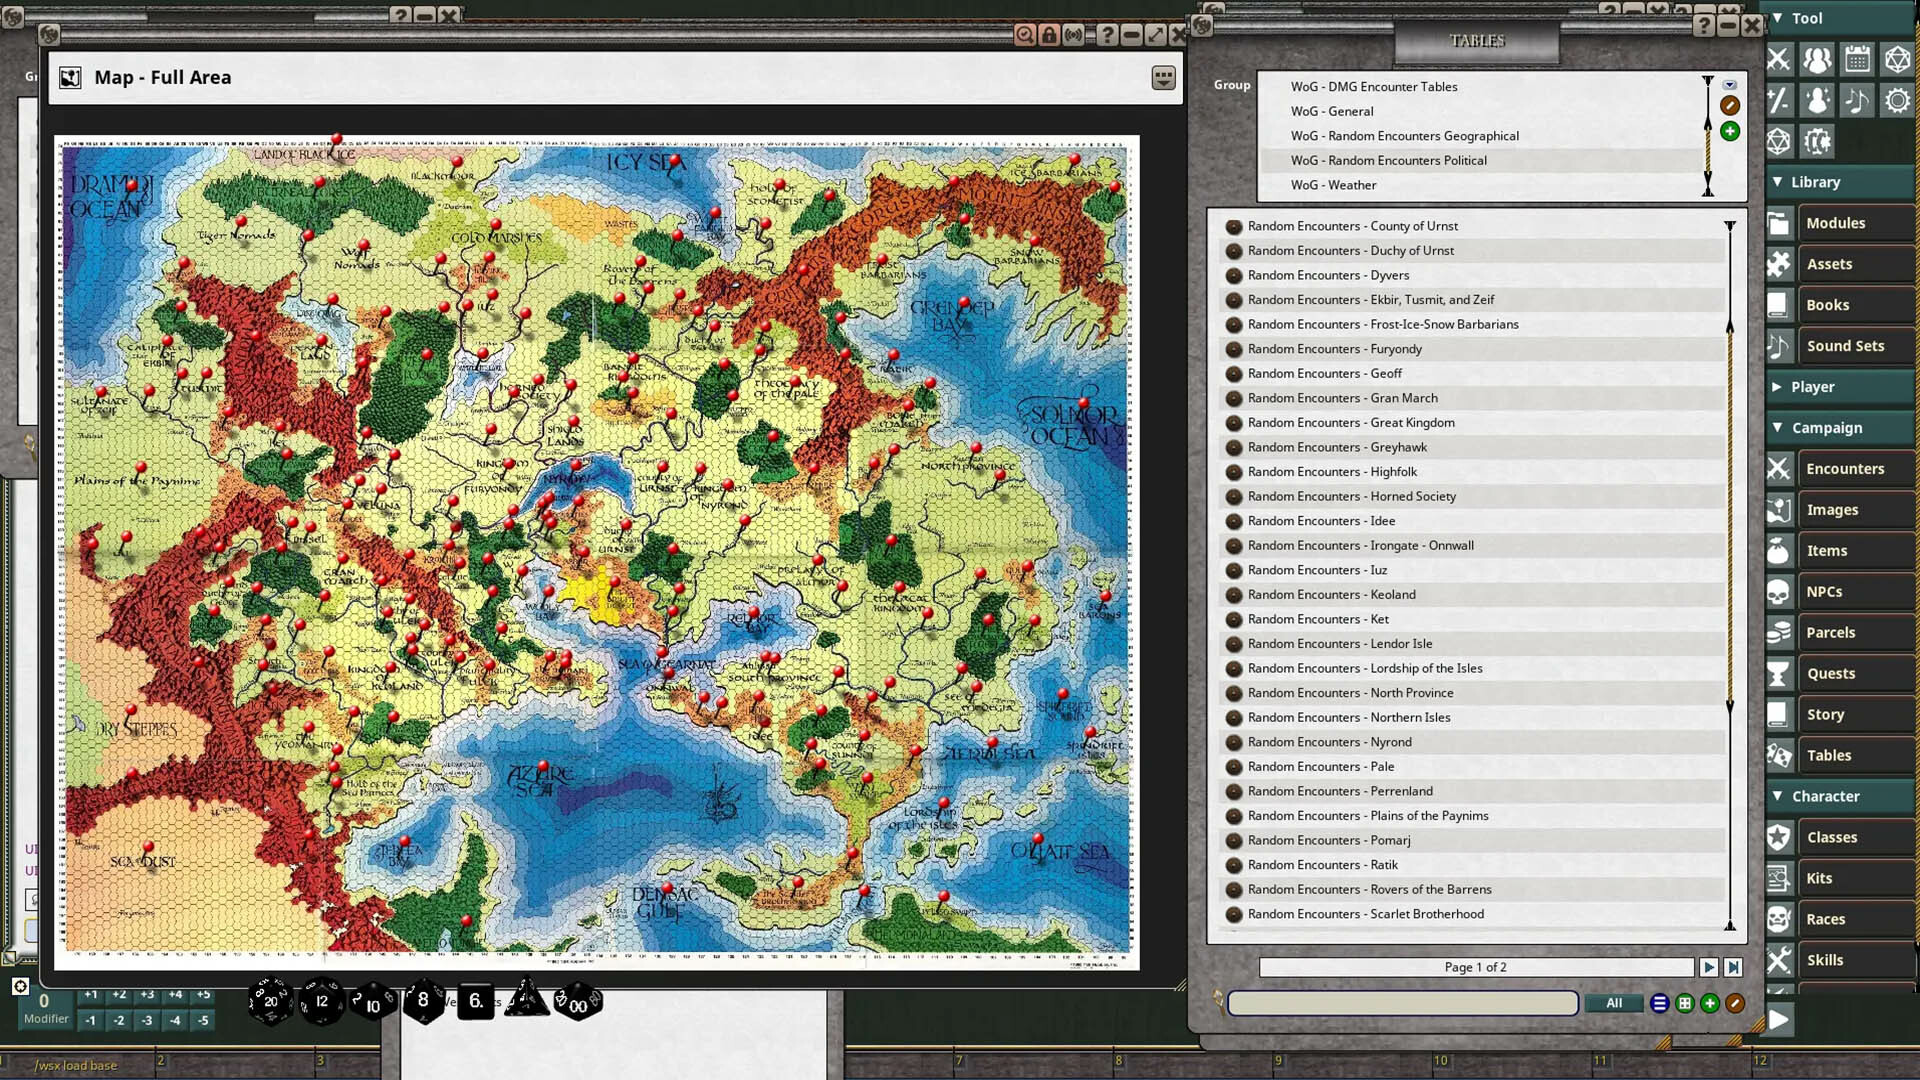Open the Modifiers tool (+/- icon)
This screenshot has width=1920, height=1080.
(1779, 100)
